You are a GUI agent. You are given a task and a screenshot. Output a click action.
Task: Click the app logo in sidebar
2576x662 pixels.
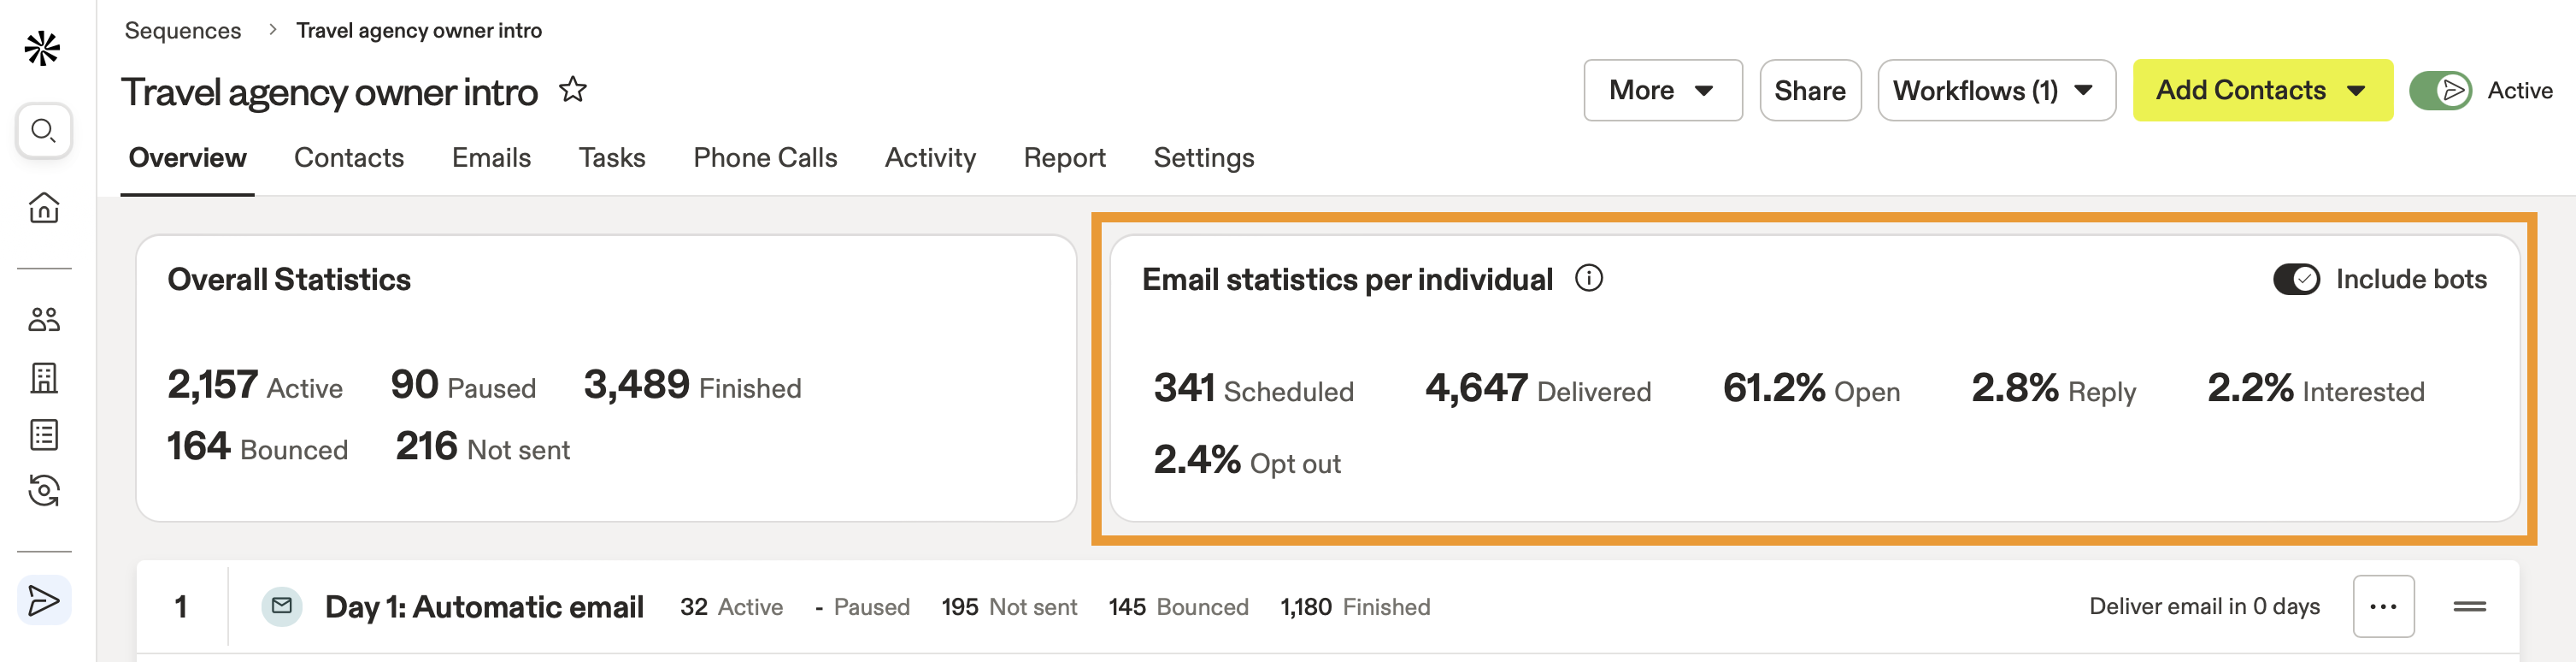[x=43, y=48]
